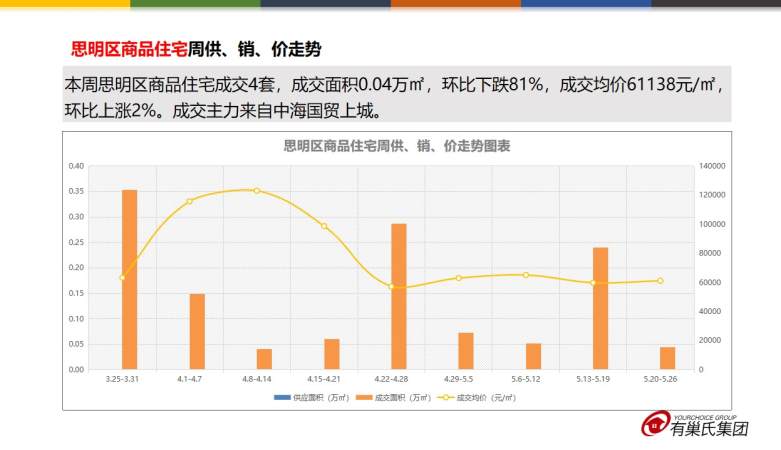
Task: Click the left axis value 0.40
Action: tap(76, 166)
